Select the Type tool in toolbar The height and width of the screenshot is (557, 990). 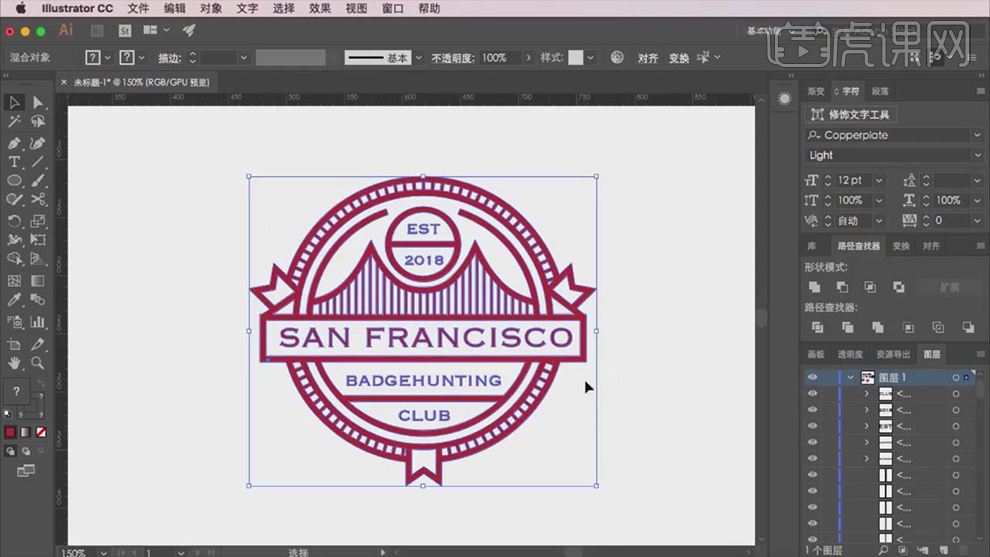[x=14, y=162]
